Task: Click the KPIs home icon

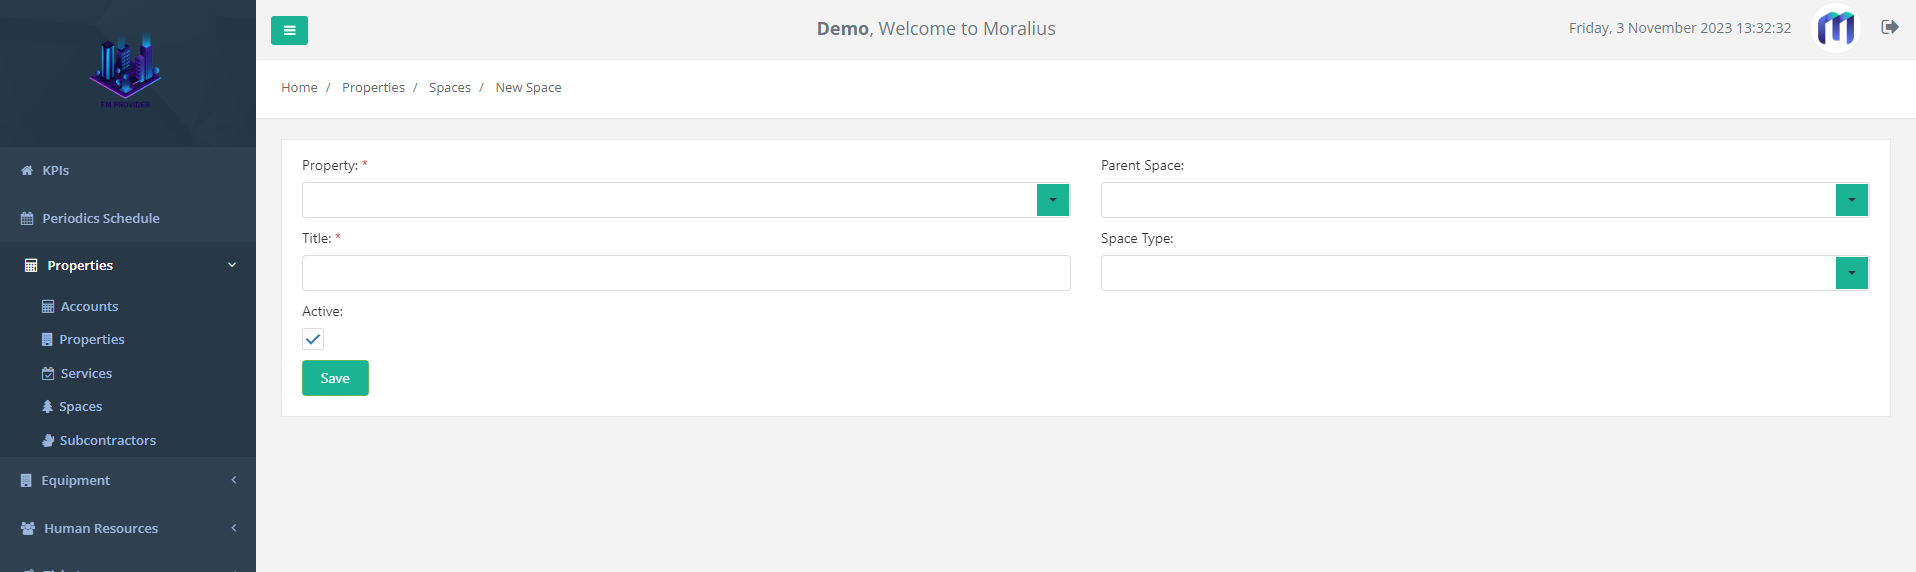Action: click(27, 171)
